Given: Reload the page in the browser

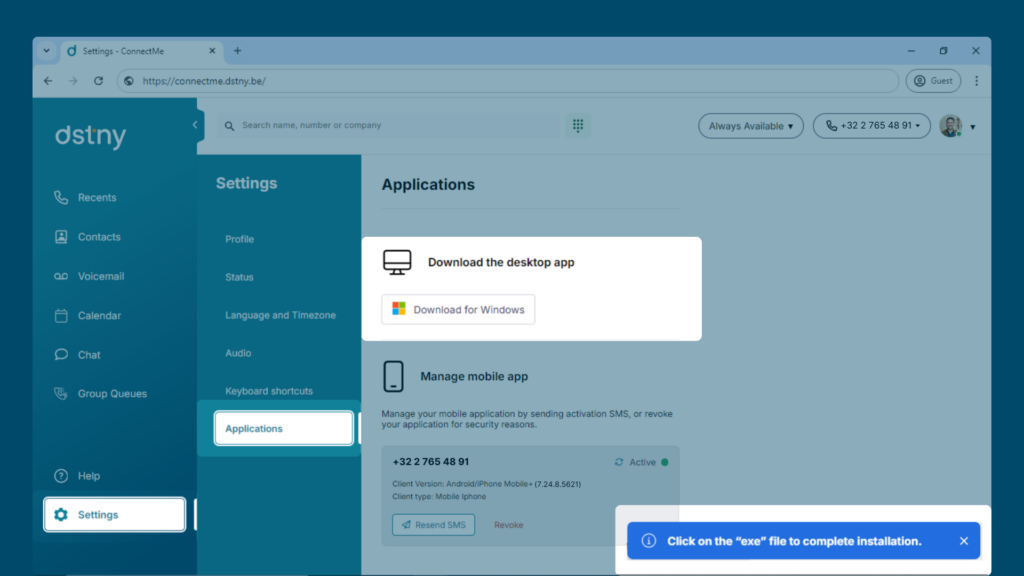Looking at the screenshot, I should pos(99,81).
